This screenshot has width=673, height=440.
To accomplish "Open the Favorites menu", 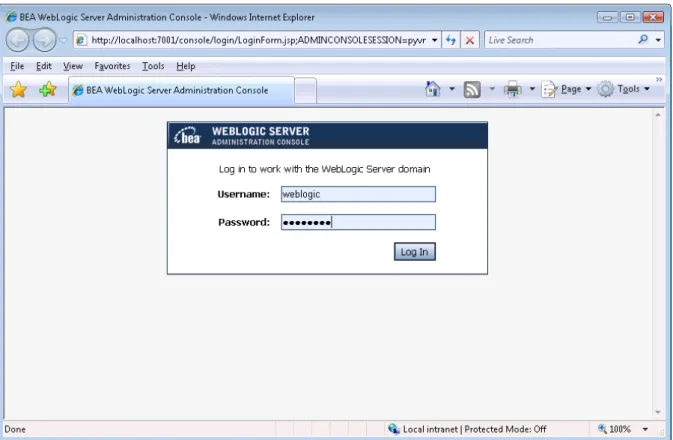I will tap(112, 66).
